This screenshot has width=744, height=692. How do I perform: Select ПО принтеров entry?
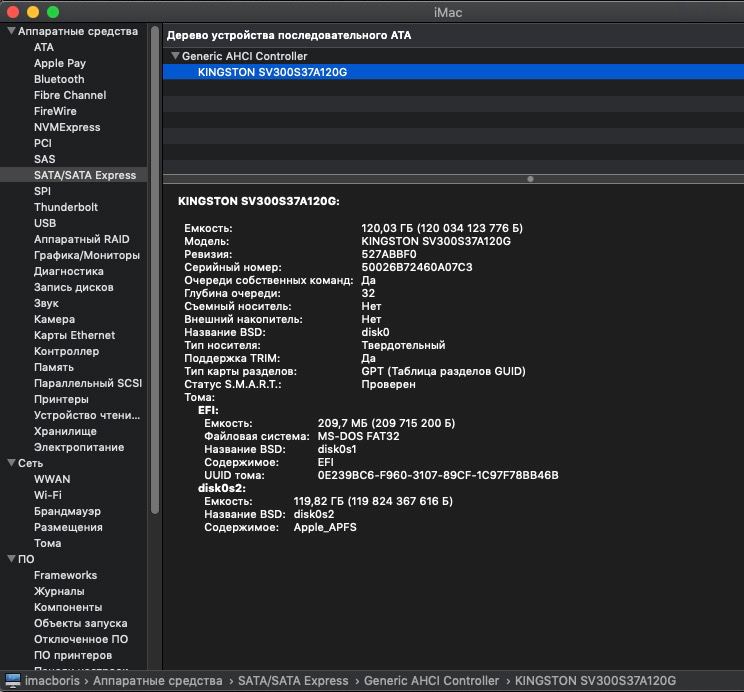(73, 655)
